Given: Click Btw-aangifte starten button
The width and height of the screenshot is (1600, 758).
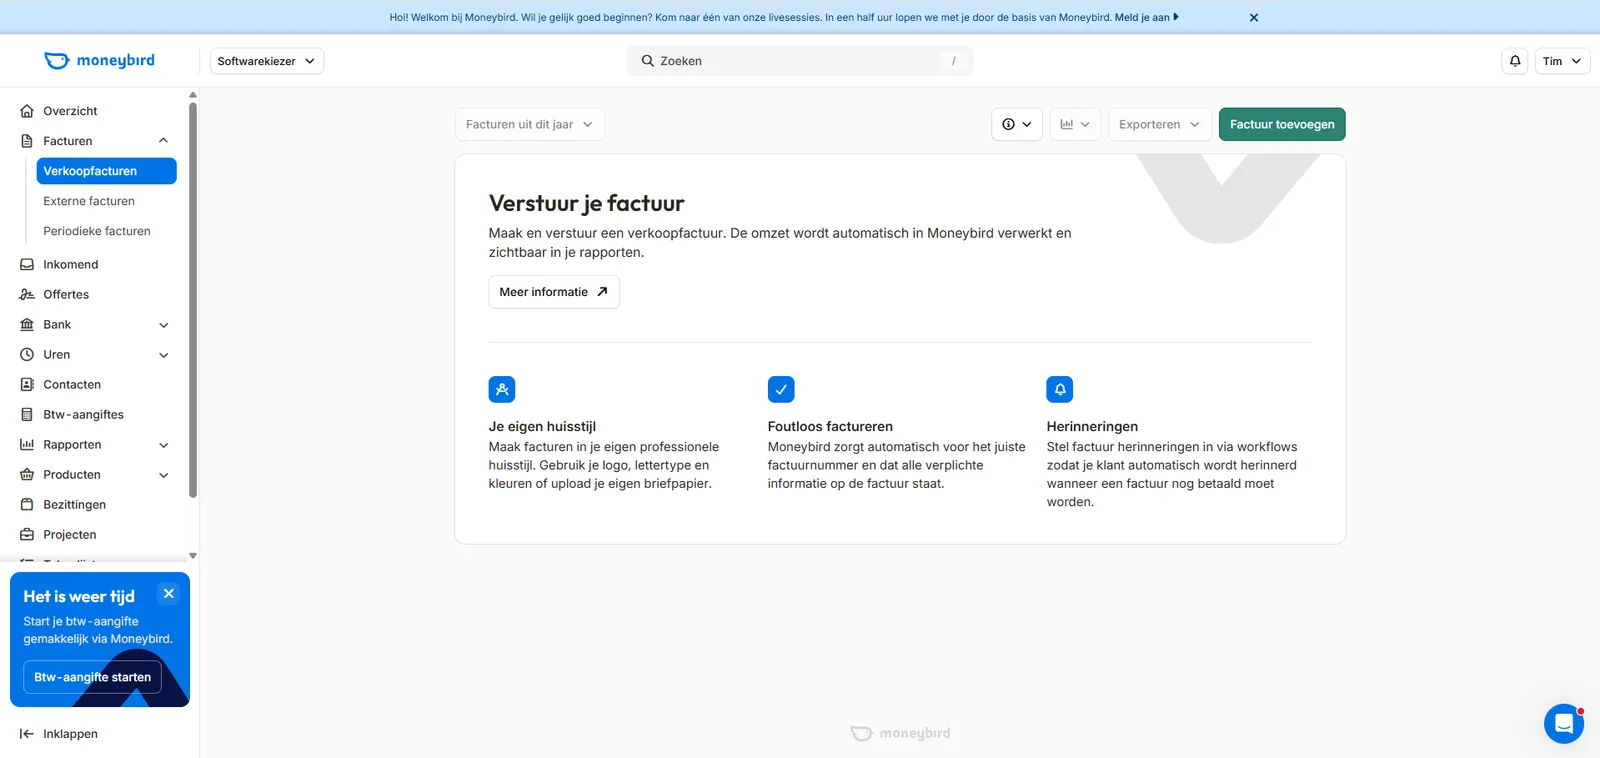Looking at the screenshot, I should (x=93, y=677).
